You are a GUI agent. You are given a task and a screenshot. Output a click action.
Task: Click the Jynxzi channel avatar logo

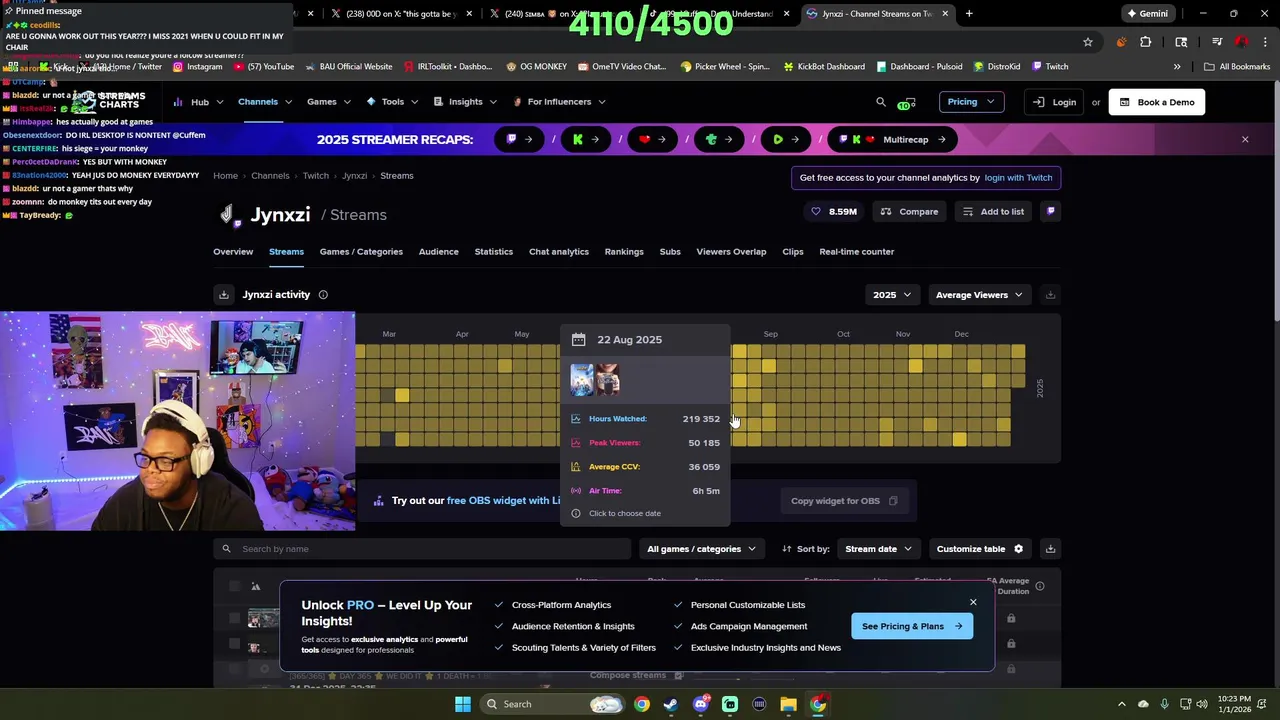[228, 214]
